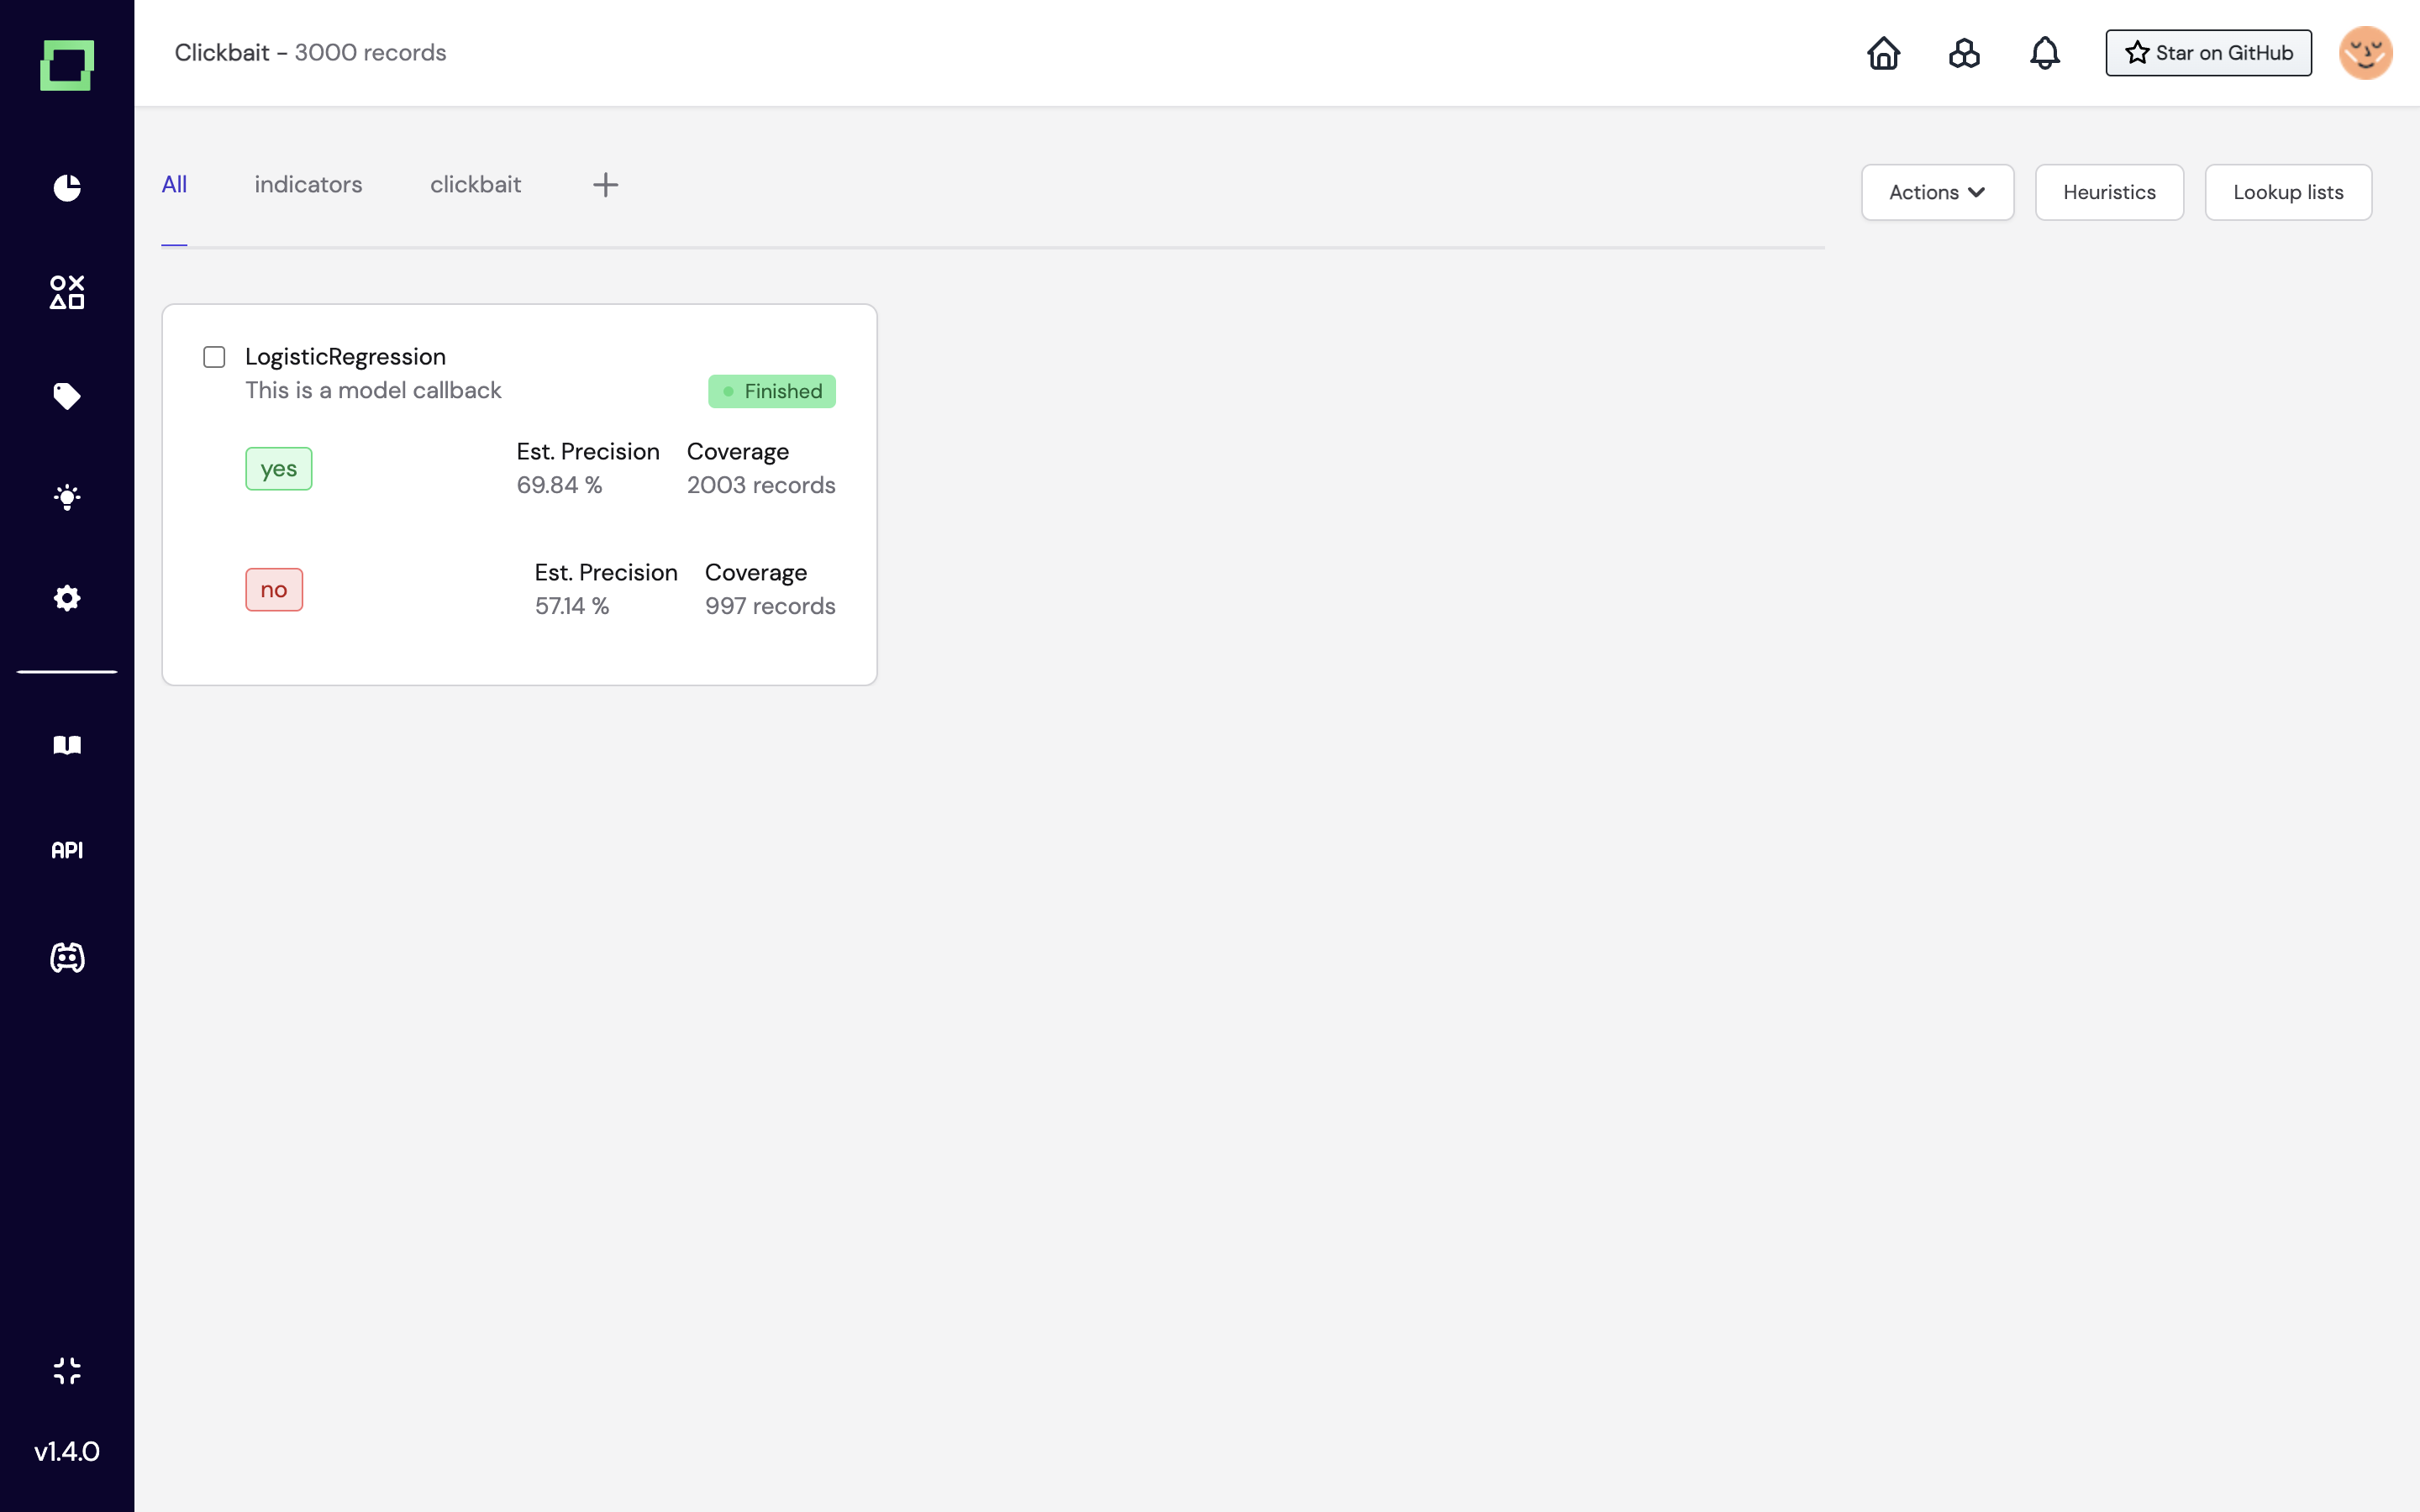Open Discord community icon
2420x1512 pixels.
point(67,958)
